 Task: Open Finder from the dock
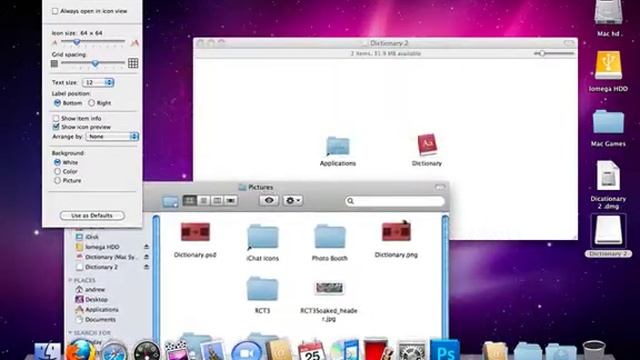coord(47,352)
